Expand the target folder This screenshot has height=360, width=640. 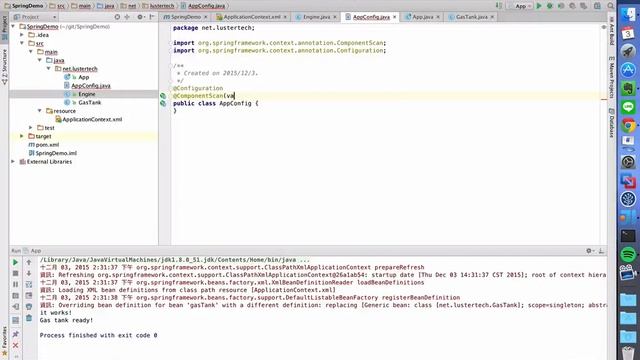[22, 136]
